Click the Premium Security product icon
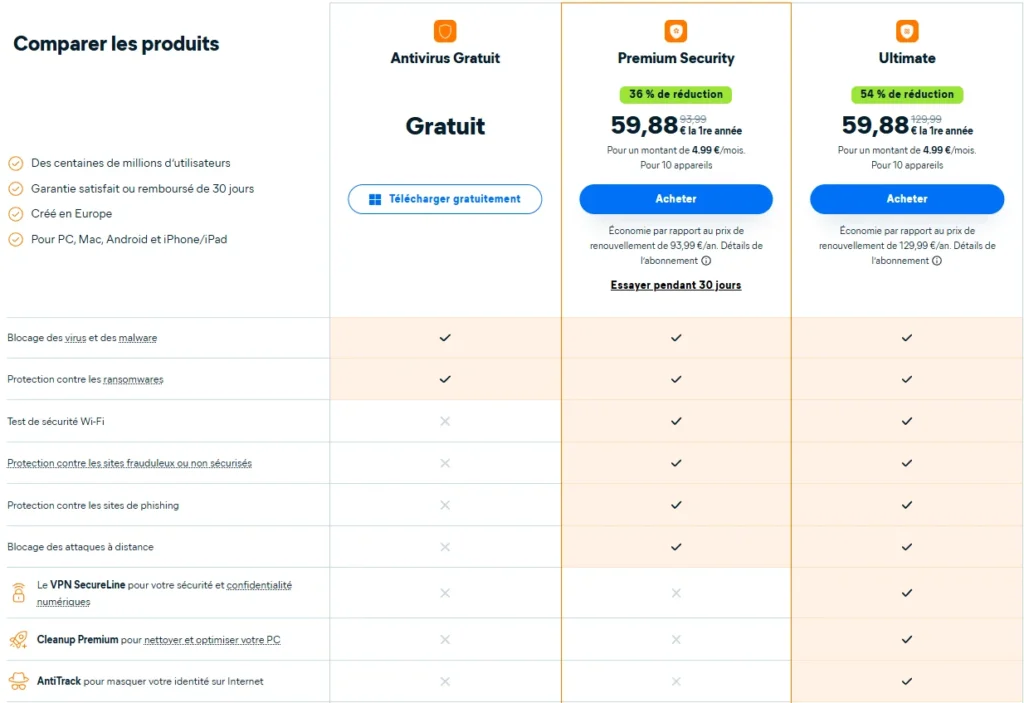 pos(676,31)
